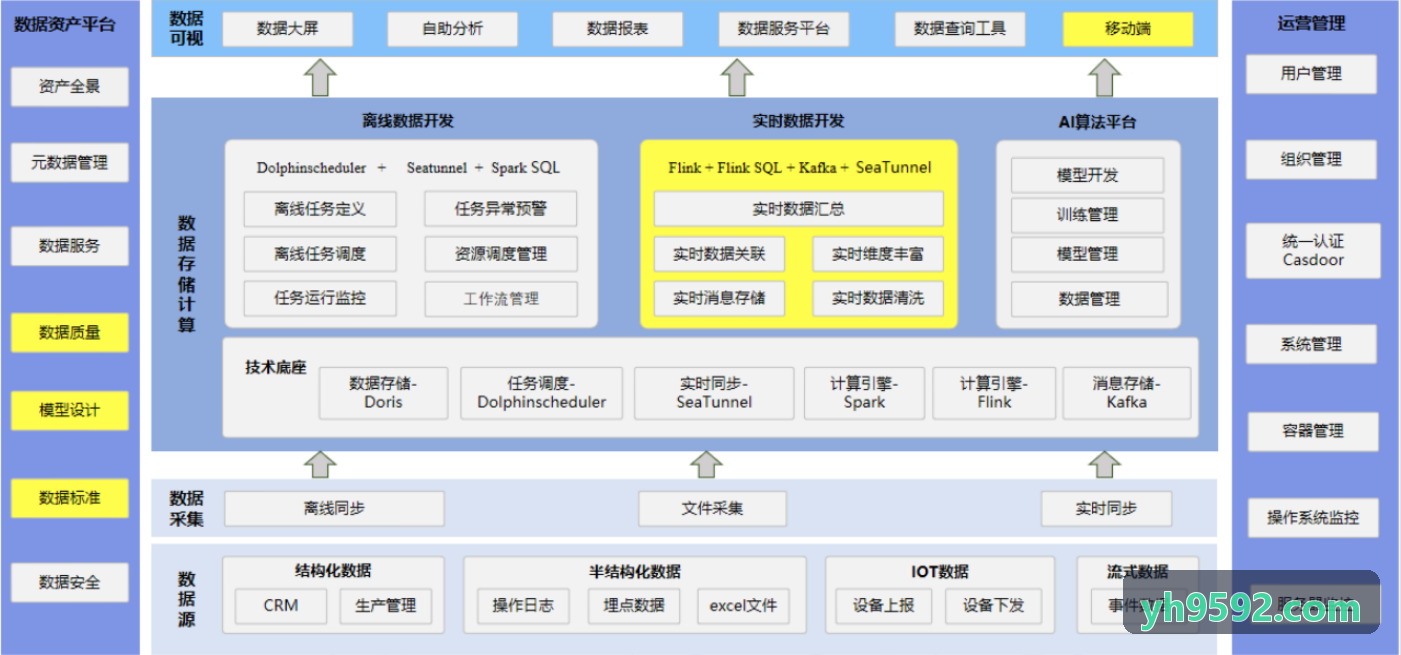Select the 操作系统监控 box
This screenshot has width=1401, height=655.
(x=1313, y=517)
